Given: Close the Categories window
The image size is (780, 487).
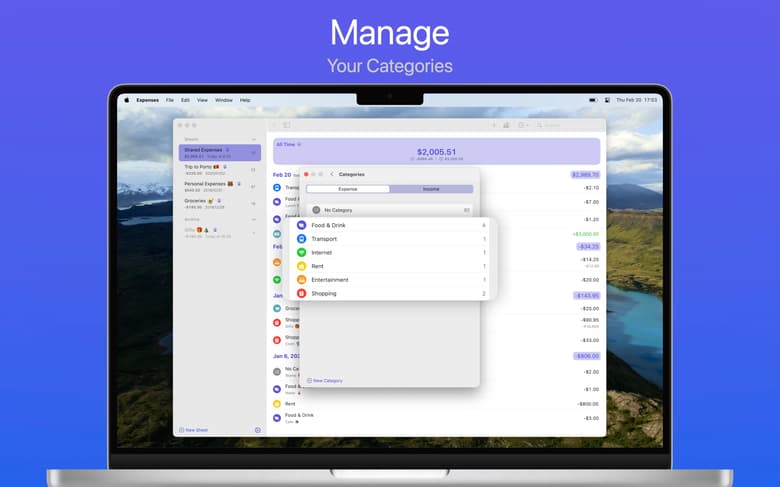Looking at the screenshot, I should point(306,174).
